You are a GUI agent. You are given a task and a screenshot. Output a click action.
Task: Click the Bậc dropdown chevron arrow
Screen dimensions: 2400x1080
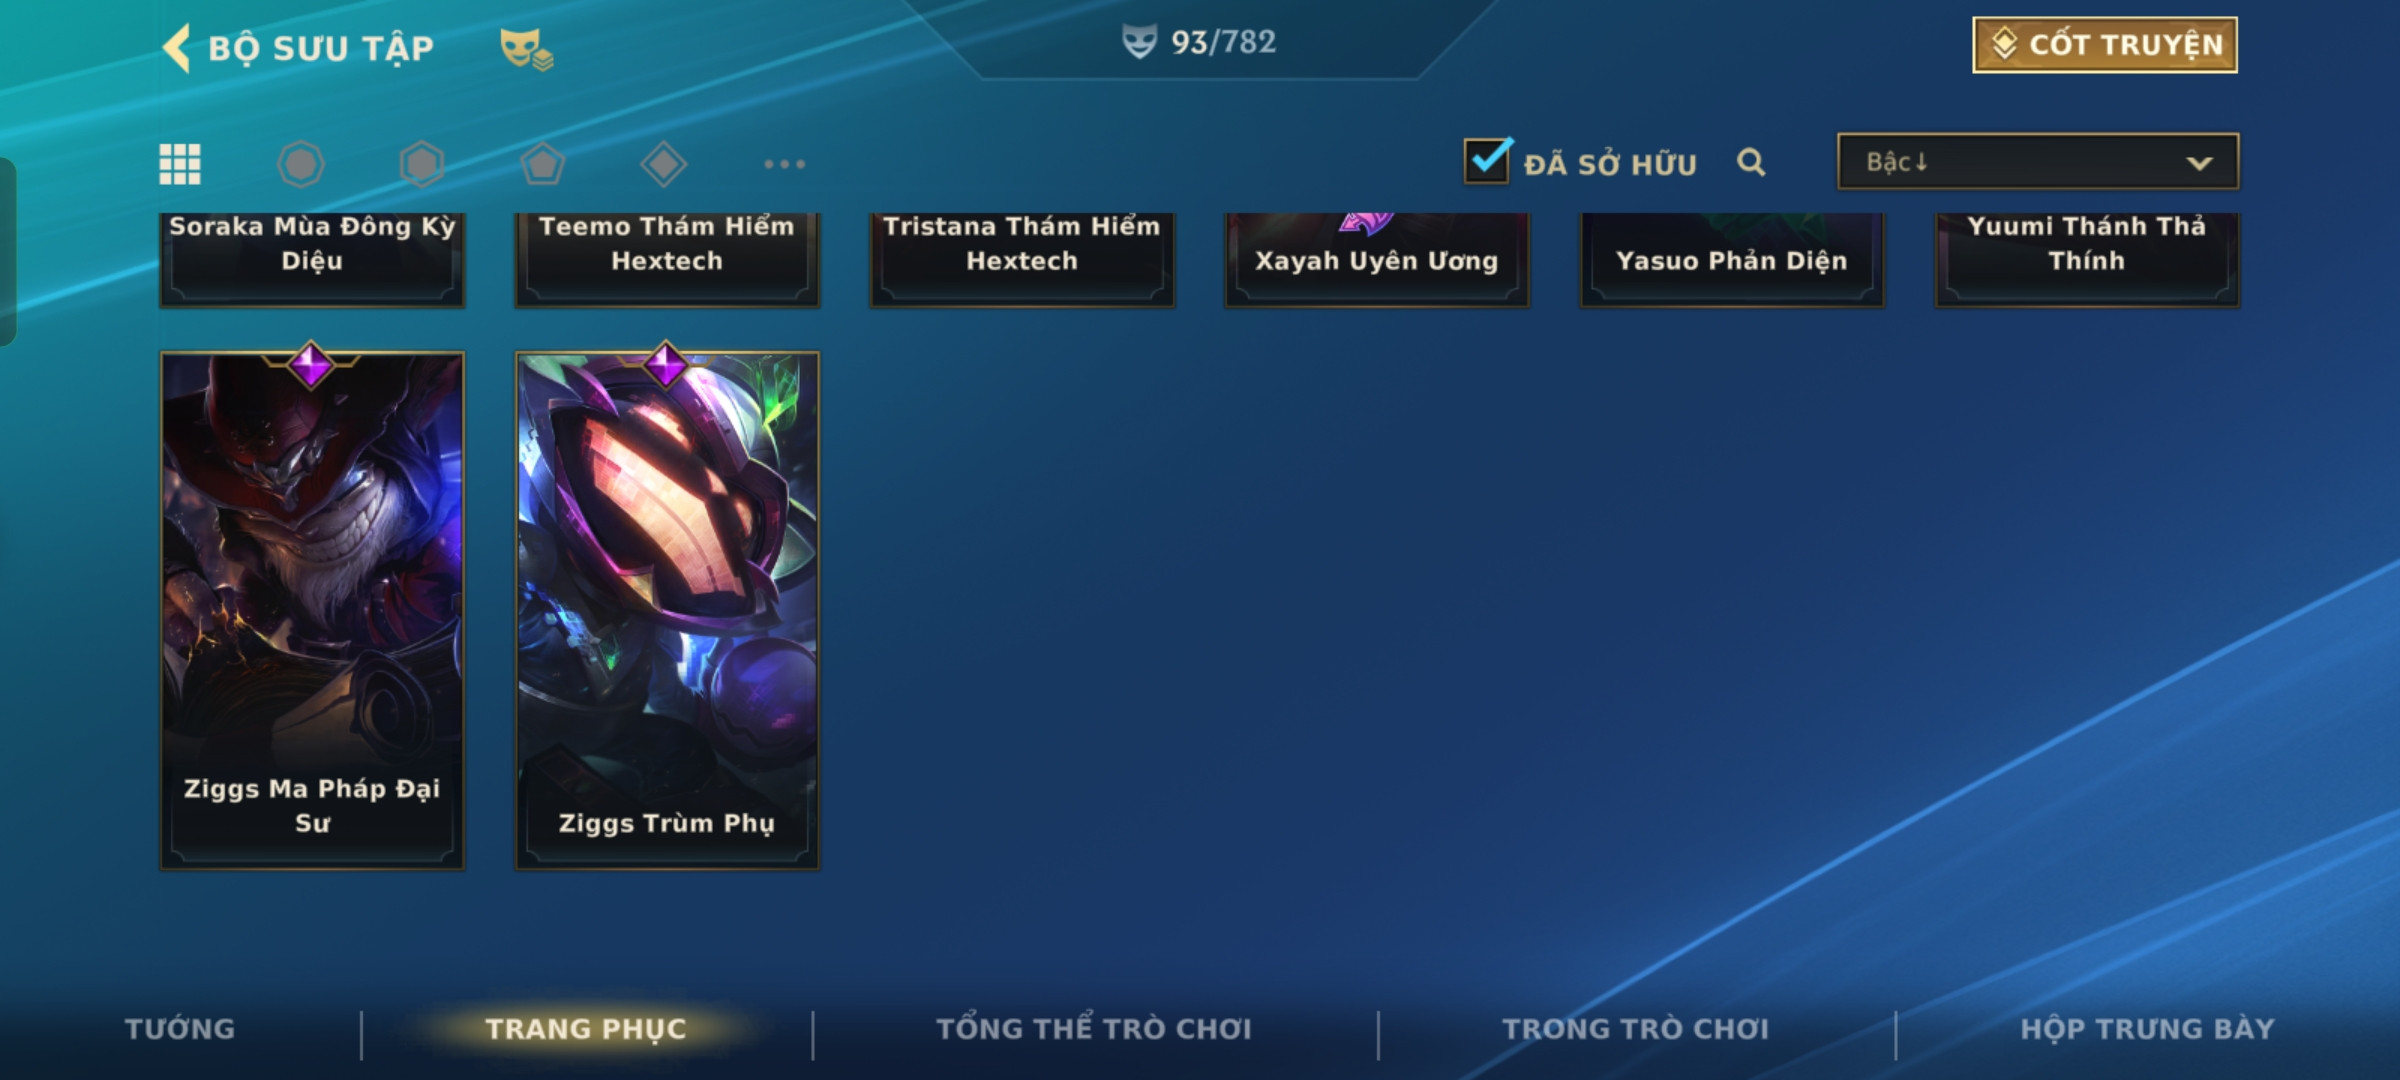2199,163
